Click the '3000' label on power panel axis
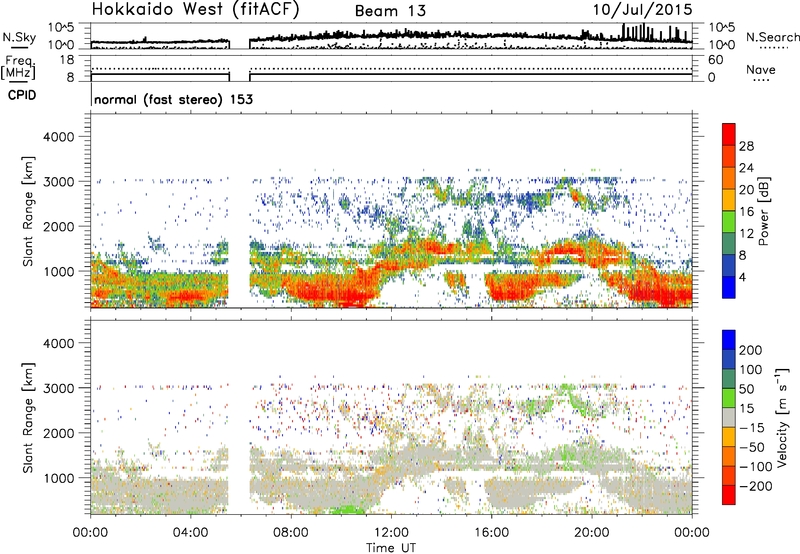Image resolution: width=800 pixels, height=554 pixels. (58, 182)
